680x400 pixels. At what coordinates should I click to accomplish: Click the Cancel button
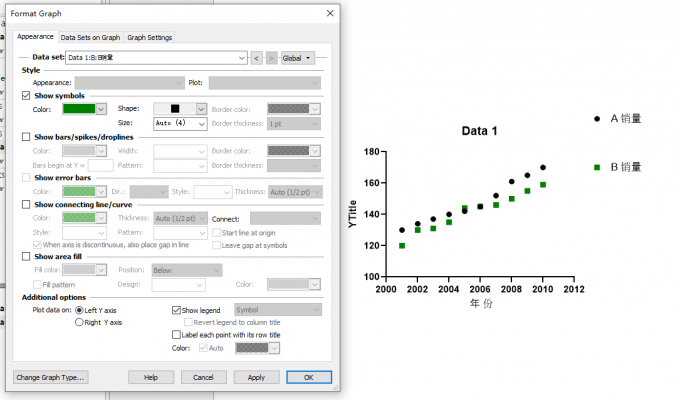coord(203,377)
